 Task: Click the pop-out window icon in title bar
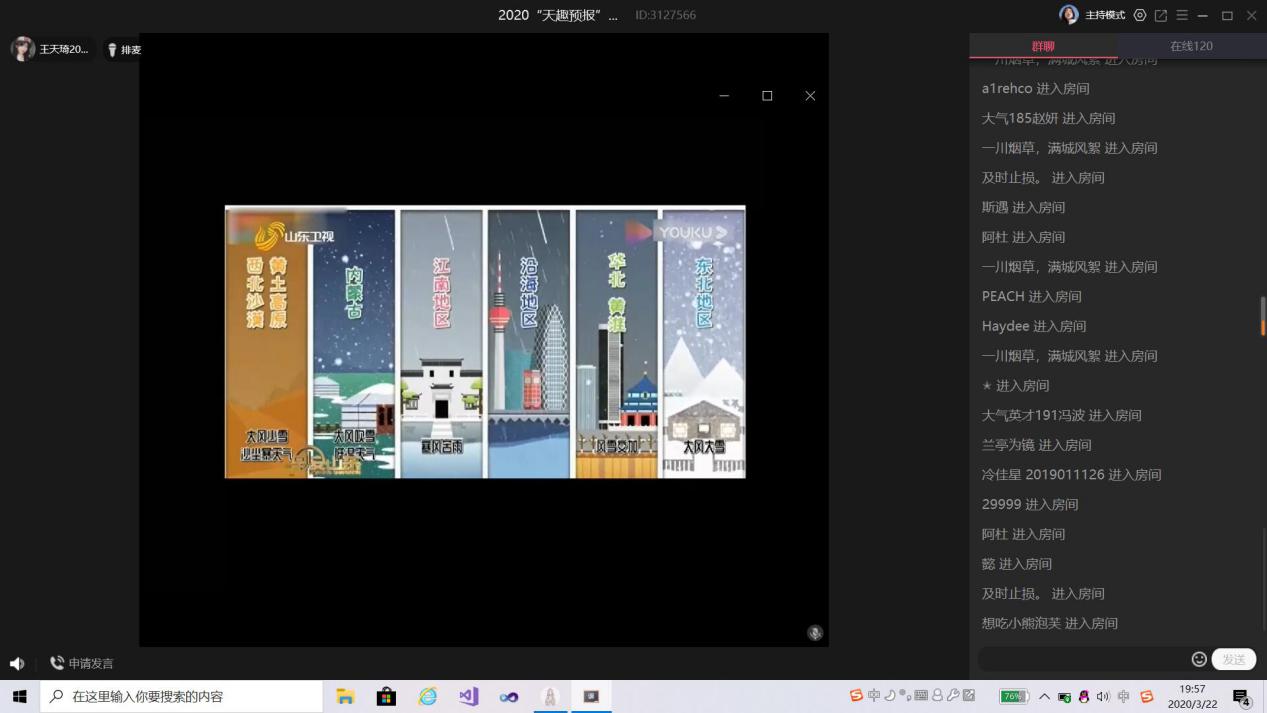point(1161,15)
